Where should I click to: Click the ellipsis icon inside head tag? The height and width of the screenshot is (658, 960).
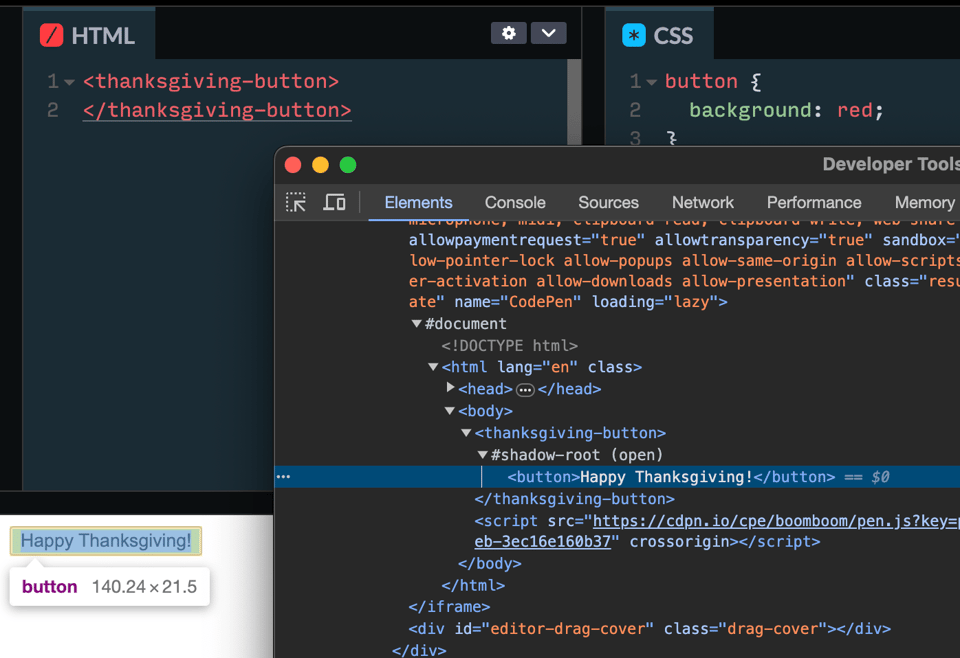525,389
